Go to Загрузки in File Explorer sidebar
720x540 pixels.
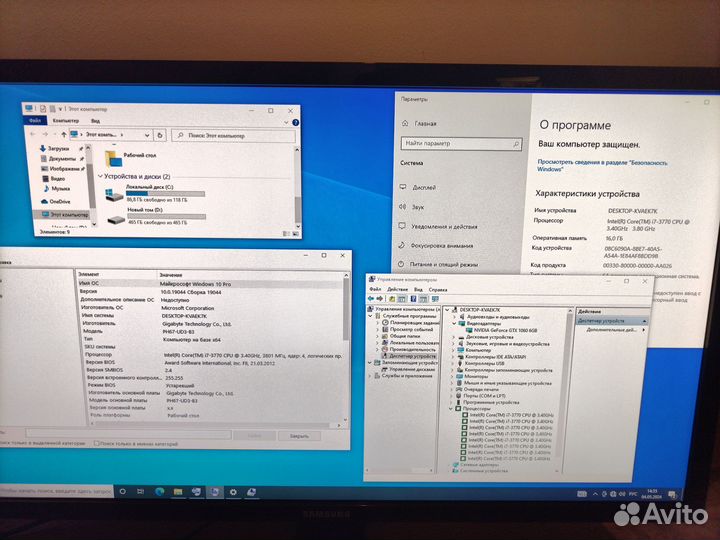55,148
